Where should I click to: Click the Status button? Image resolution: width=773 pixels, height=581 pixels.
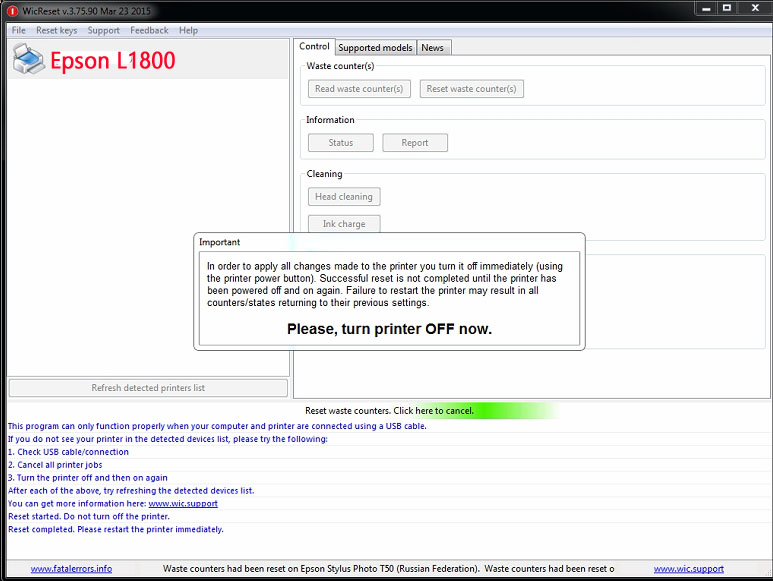(341, 143)
